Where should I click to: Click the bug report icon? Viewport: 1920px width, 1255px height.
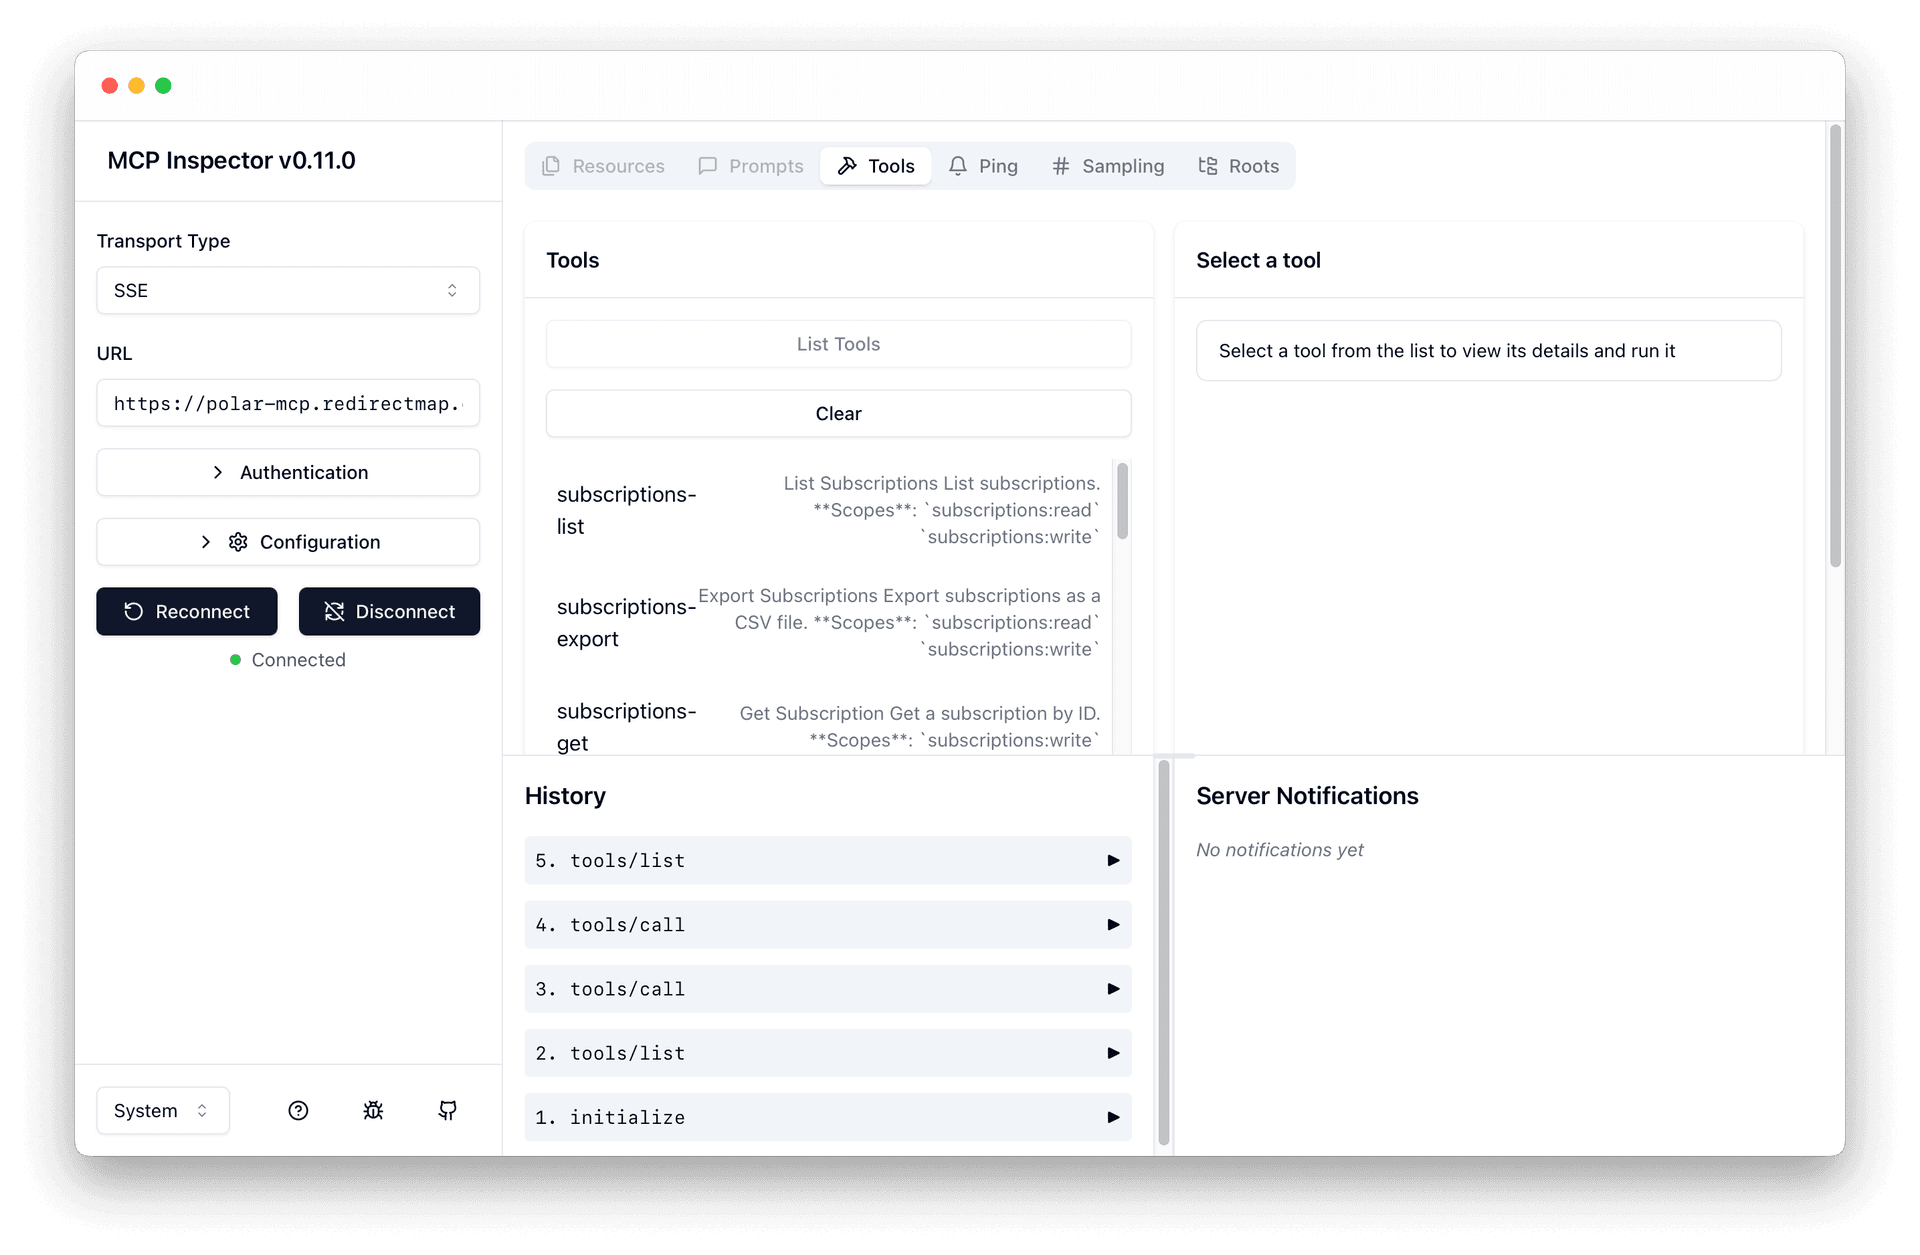coord(373,1110)
